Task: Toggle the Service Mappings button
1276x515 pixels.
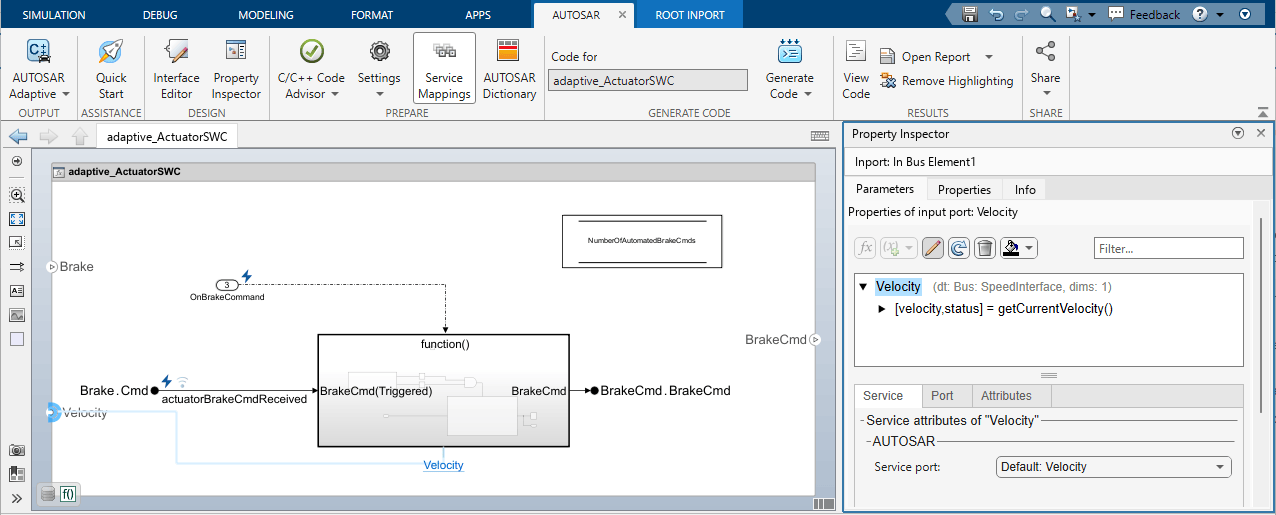Action: 444,69
